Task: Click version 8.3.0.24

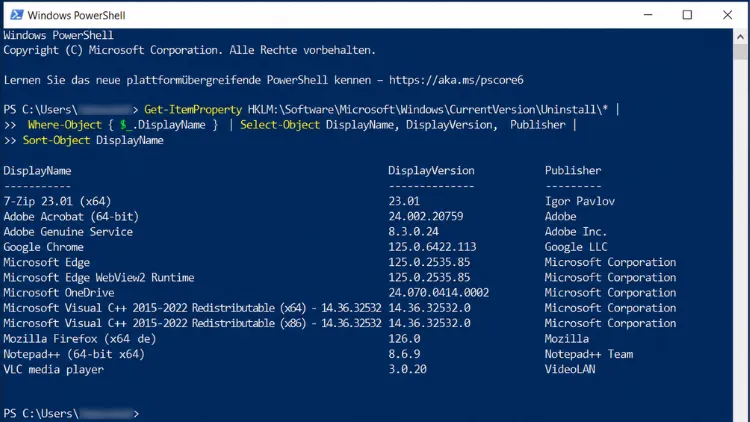Action: tap(413, 232)
